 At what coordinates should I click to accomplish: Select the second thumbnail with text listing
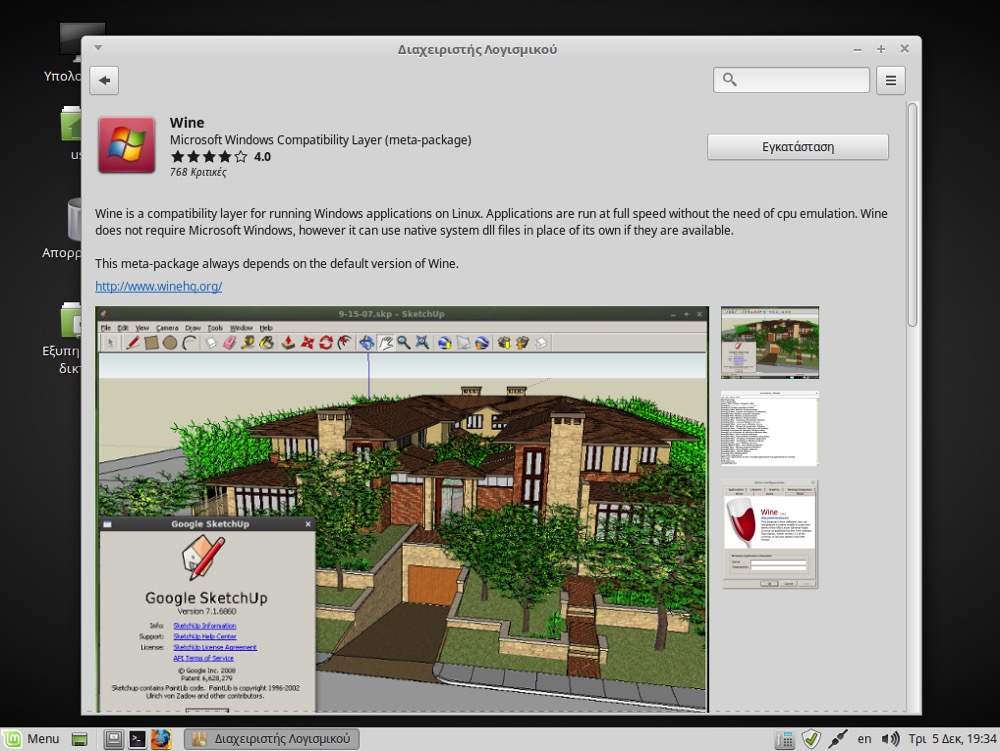(x=770, y=428)
